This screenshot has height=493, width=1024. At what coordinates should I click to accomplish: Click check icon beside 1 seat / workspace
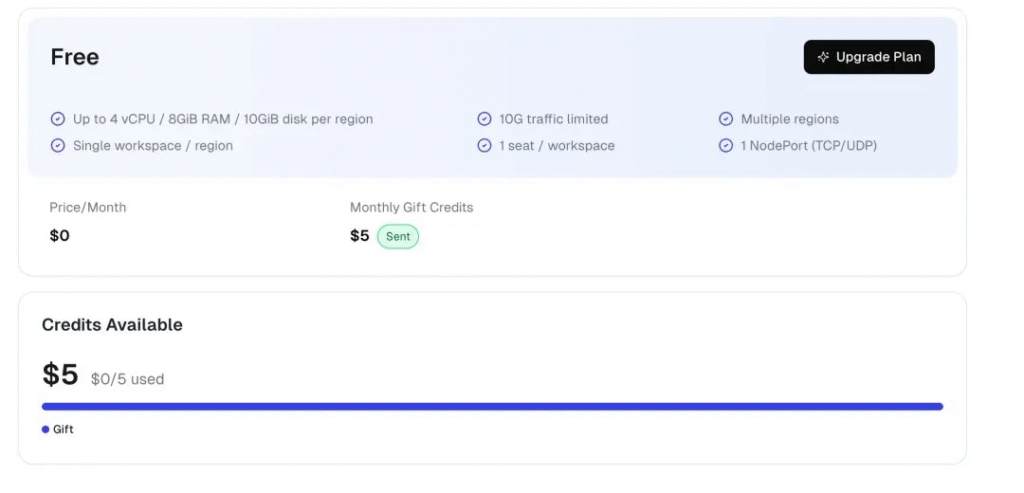[485, 146]
